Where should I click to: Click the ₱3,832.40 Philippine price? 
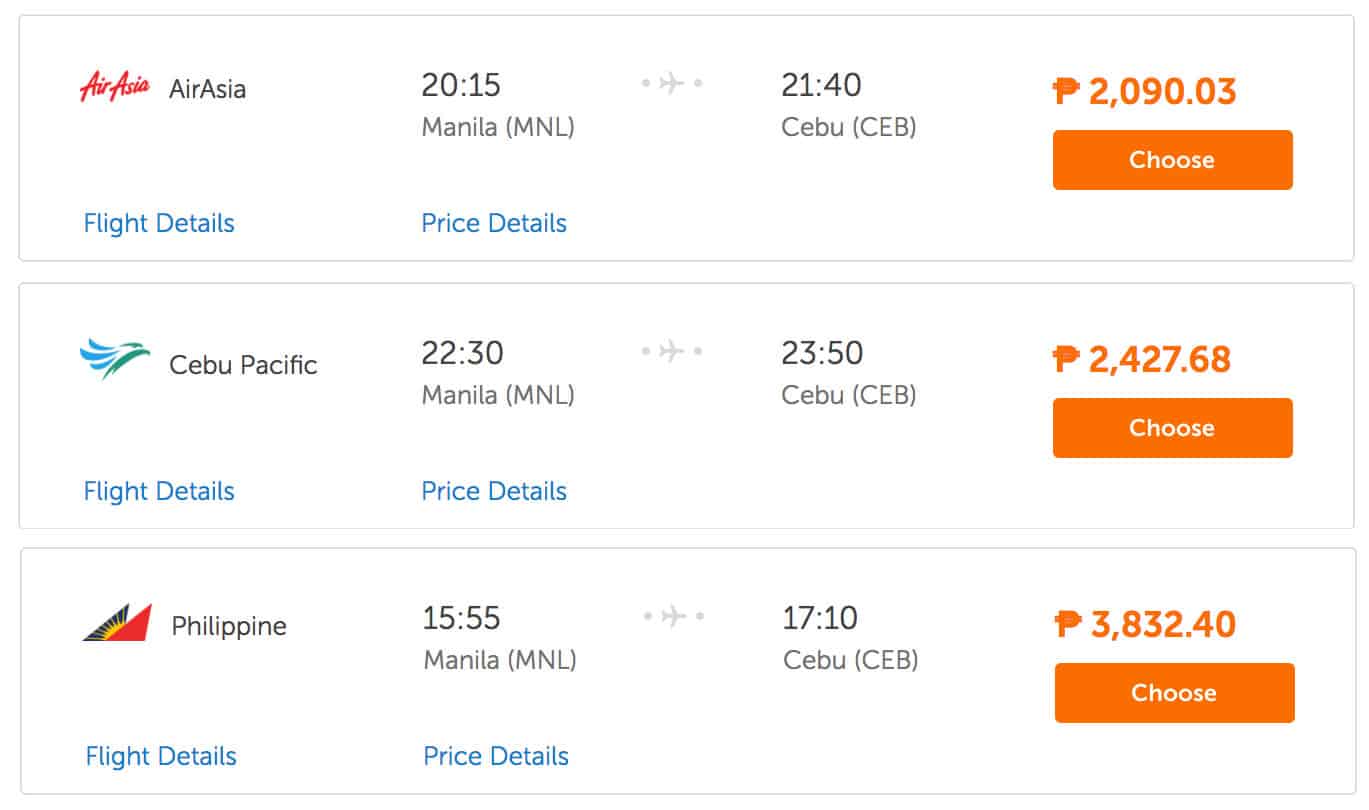click(1146, 625)
